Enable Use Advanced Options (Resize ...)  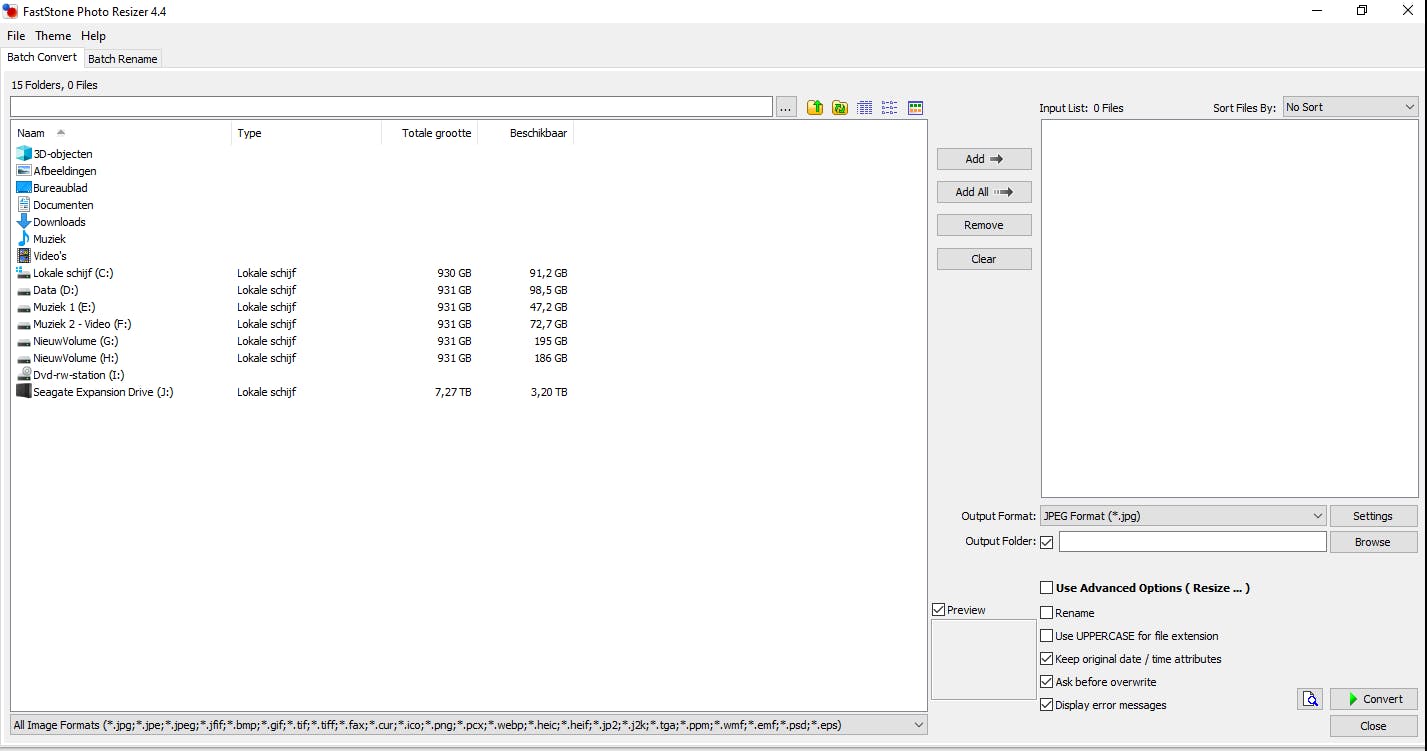pos(1047,588)
